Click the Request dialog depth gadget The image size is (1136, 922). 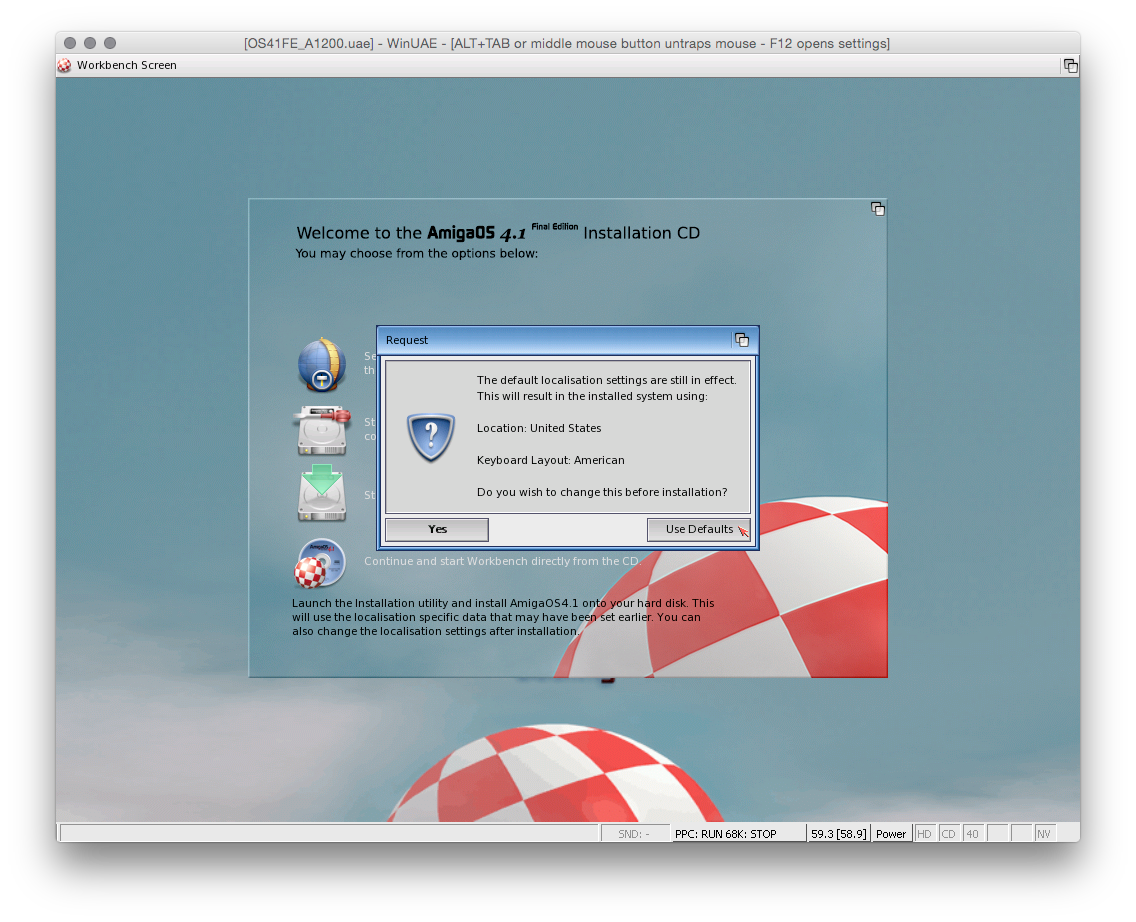[x=742, y=340]
